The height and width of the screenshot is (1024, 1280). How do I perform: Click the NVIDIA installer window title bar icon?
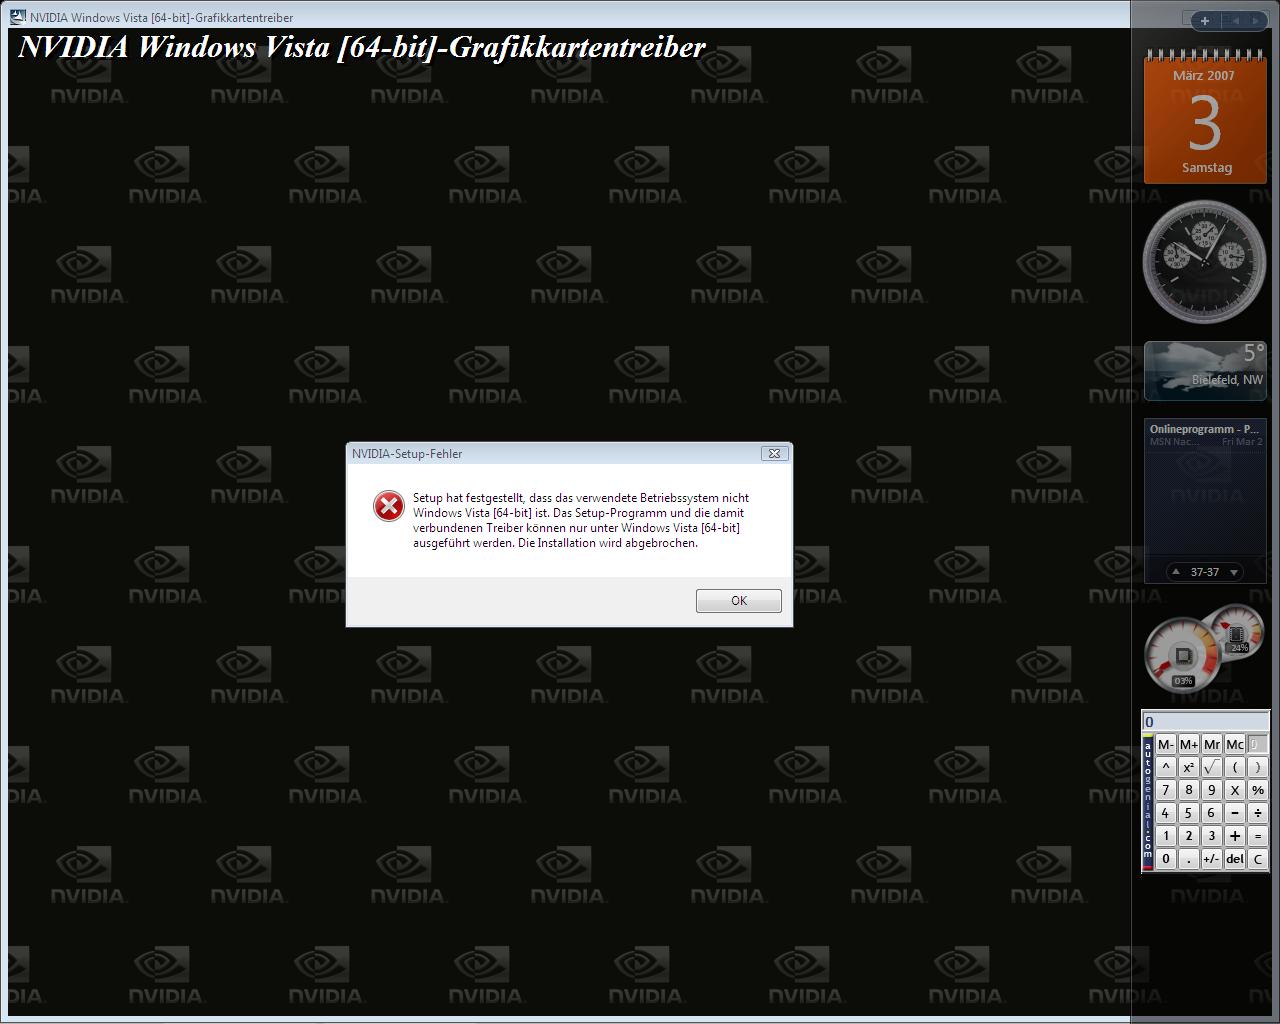pyautogui.click(x=18, y=17)
